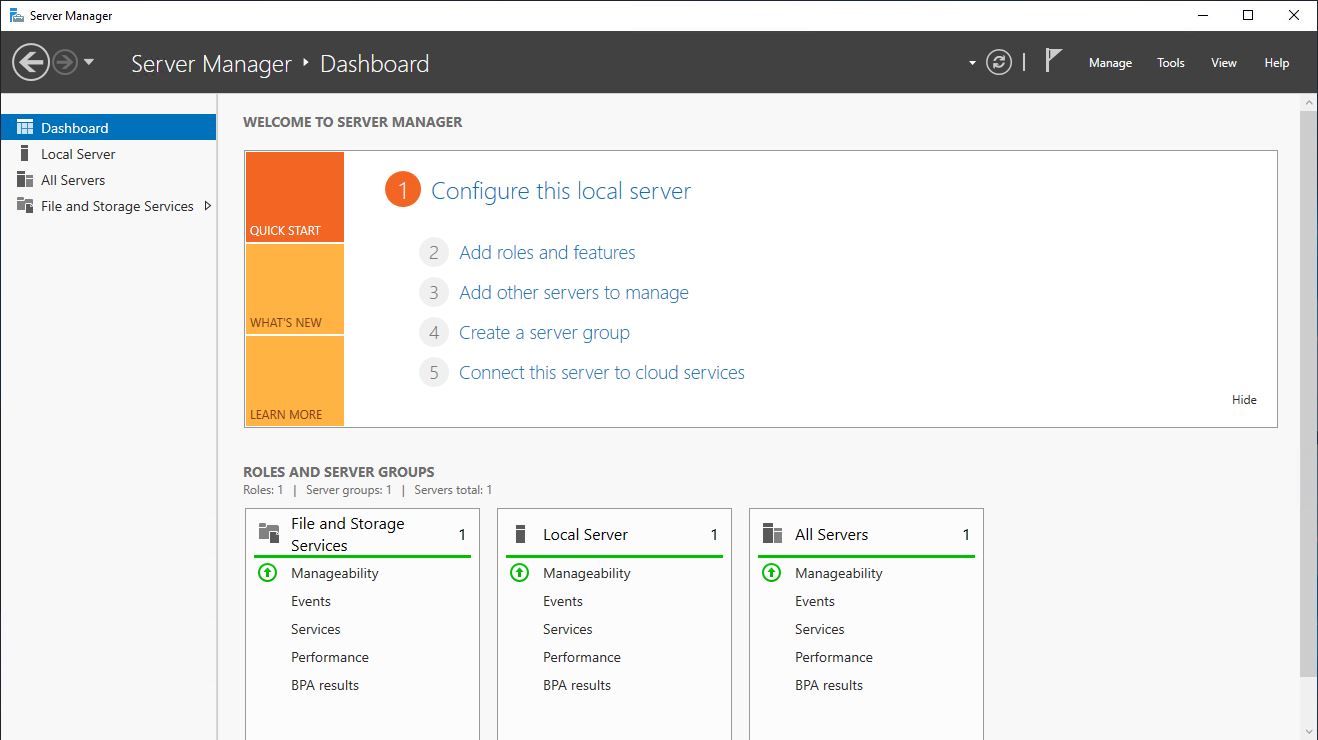The image size is (1318, 740).
Task: Click File and Storage Services sidebar icon
Action: click(x=25, y=205)
